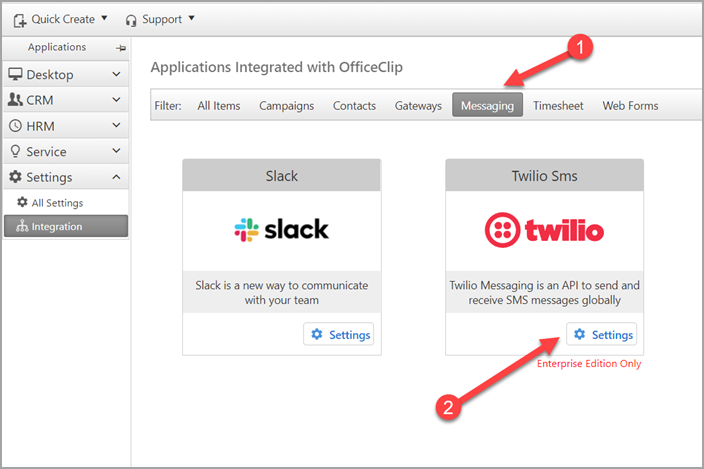The height and width of the screenshot is (469, 704).
Task: Select the Gateways filter tab
Action: pos(418,106)
